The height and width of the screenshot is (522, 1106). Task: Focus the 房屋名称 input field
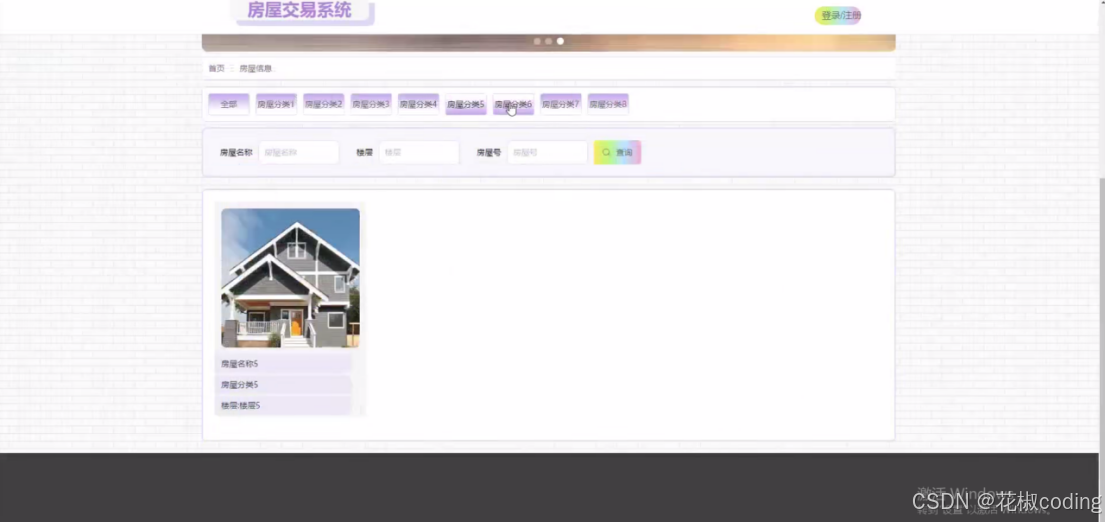click(x=298, y=152)
